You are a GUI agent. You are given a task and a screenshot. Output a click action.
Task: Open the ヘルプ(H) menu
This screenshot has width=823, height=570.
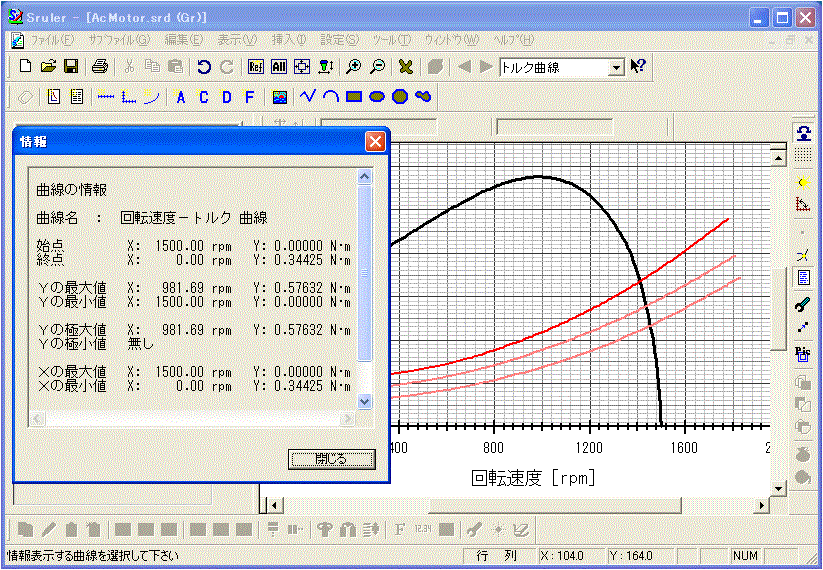pos(513,40)
